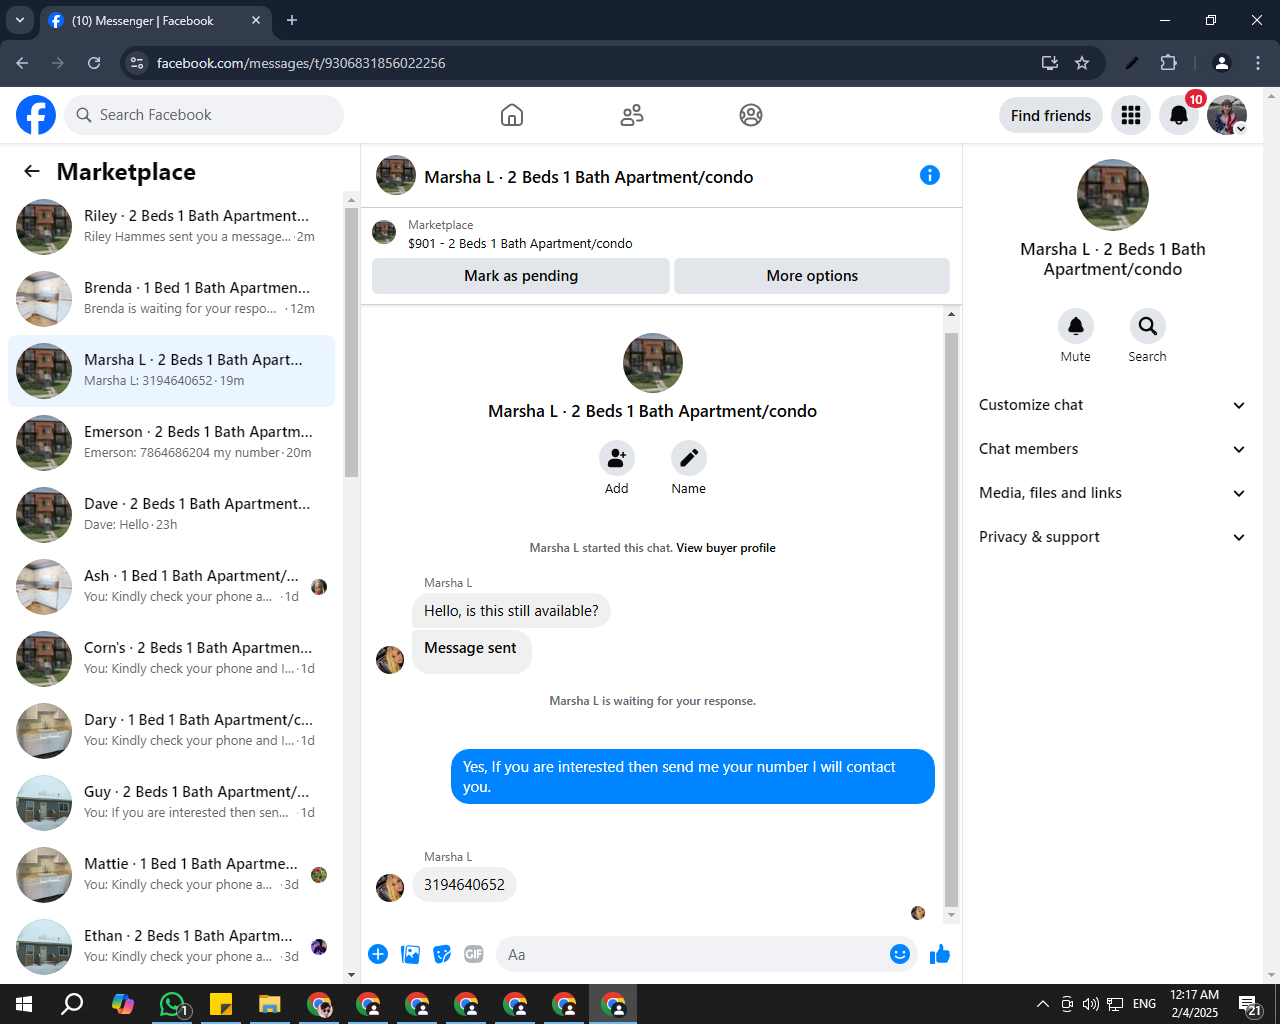Click the More options button
Image resolution: width=1280 pixels, height=1024 pixels.
click(812, 276)
